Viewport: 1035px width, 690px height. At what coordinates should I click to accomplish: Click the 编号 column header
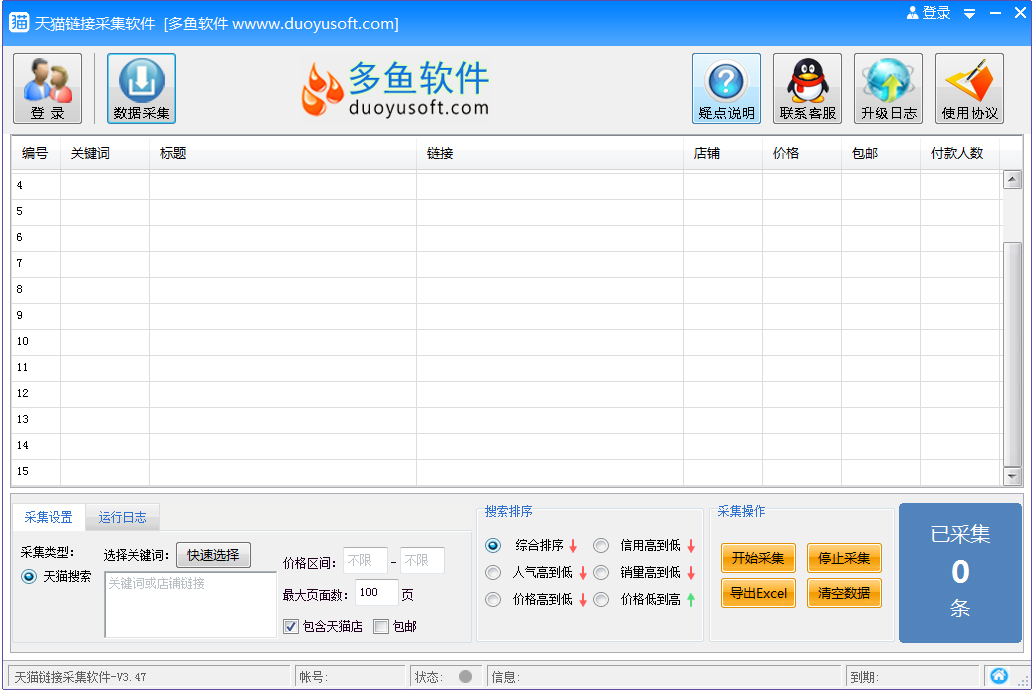tap(36, 153)
